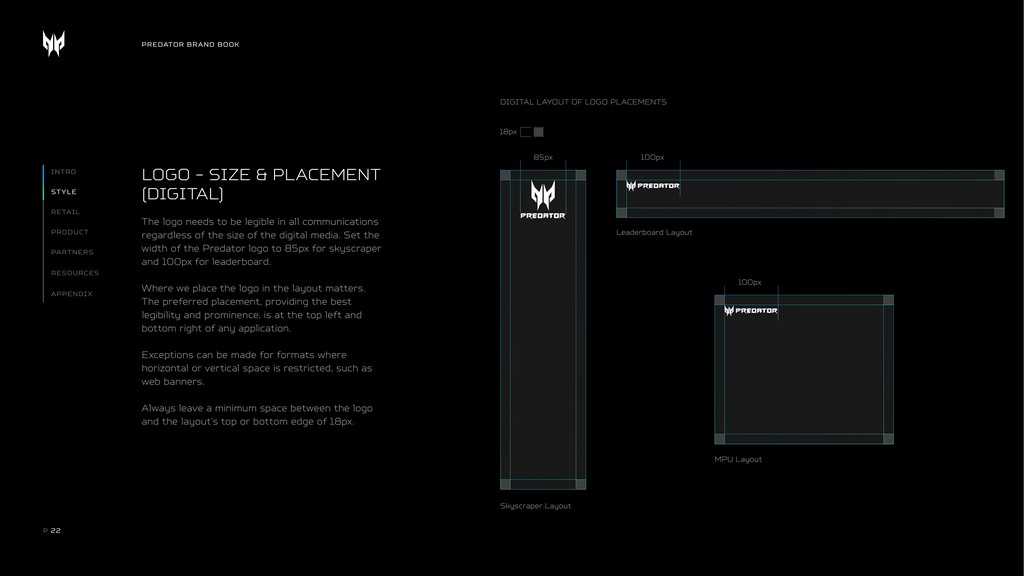Click the Predator Brand Book header text
Image resolution: width=1024 pixels, height=576 pixels.
190,45
